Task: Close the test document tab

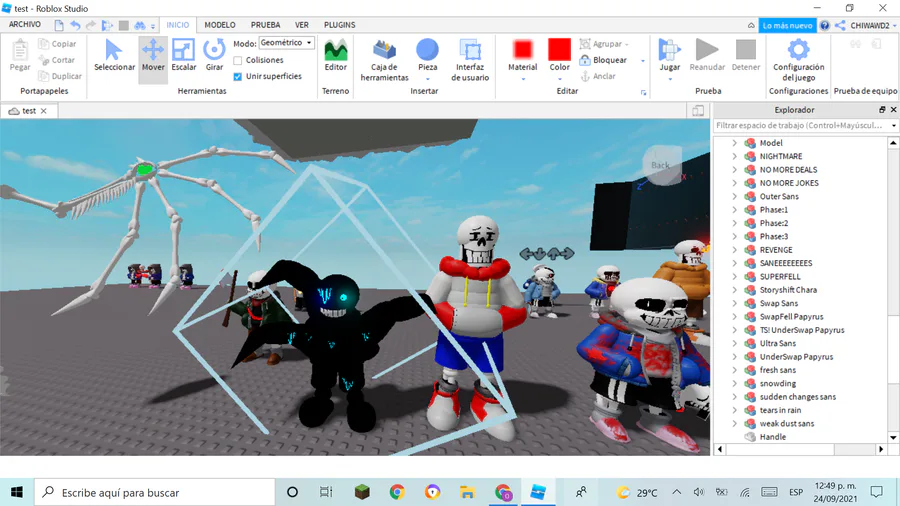Action: point(44,111)
